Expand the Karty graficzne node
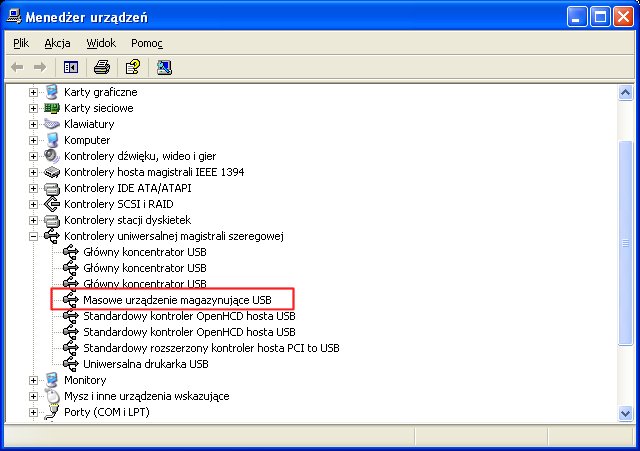Screen dimensions: 640x451 (33, 92)
